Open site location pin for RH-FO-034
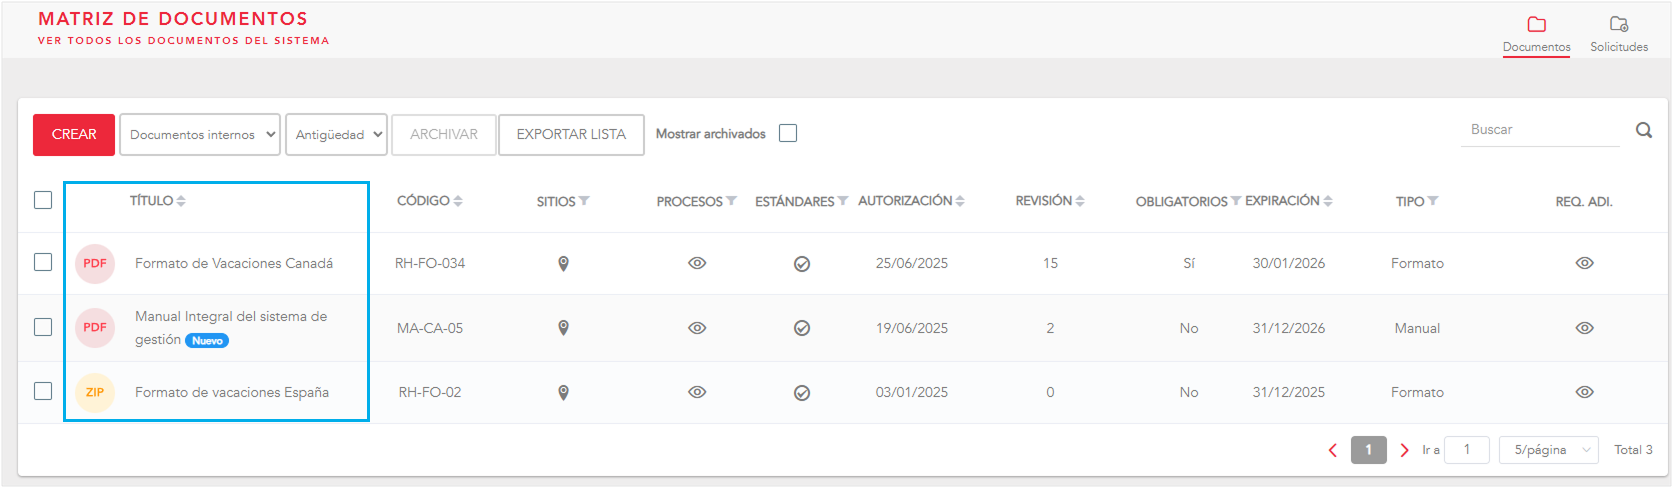 [x=563, y=264]
